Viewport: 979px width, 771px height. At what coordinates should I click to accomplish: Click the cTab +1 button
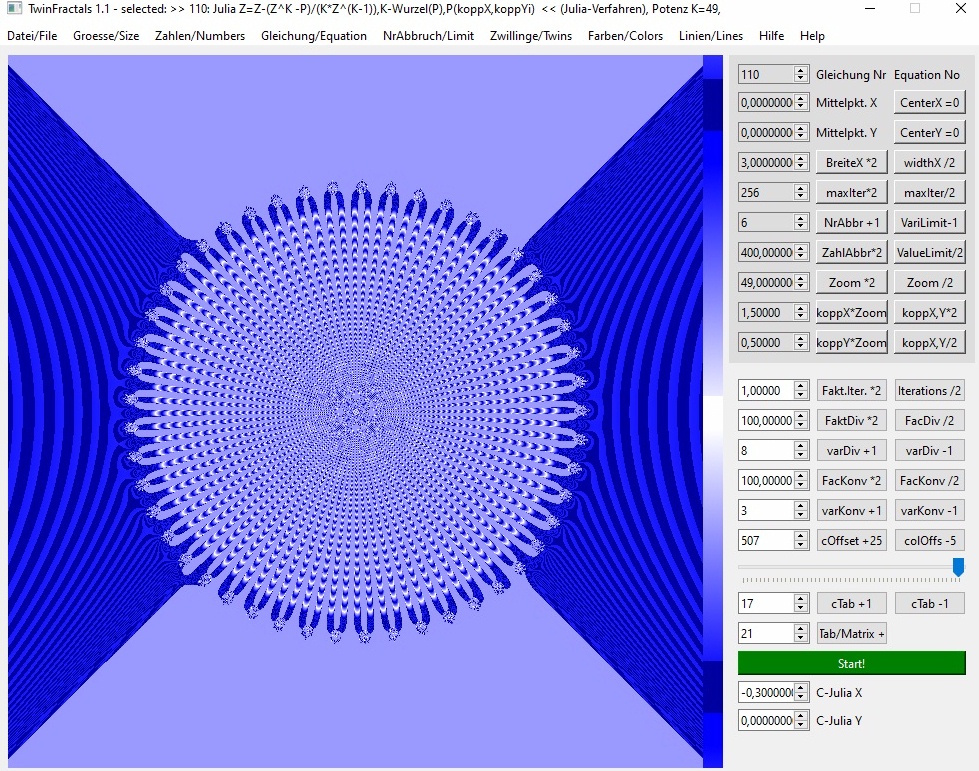(852, 603)
